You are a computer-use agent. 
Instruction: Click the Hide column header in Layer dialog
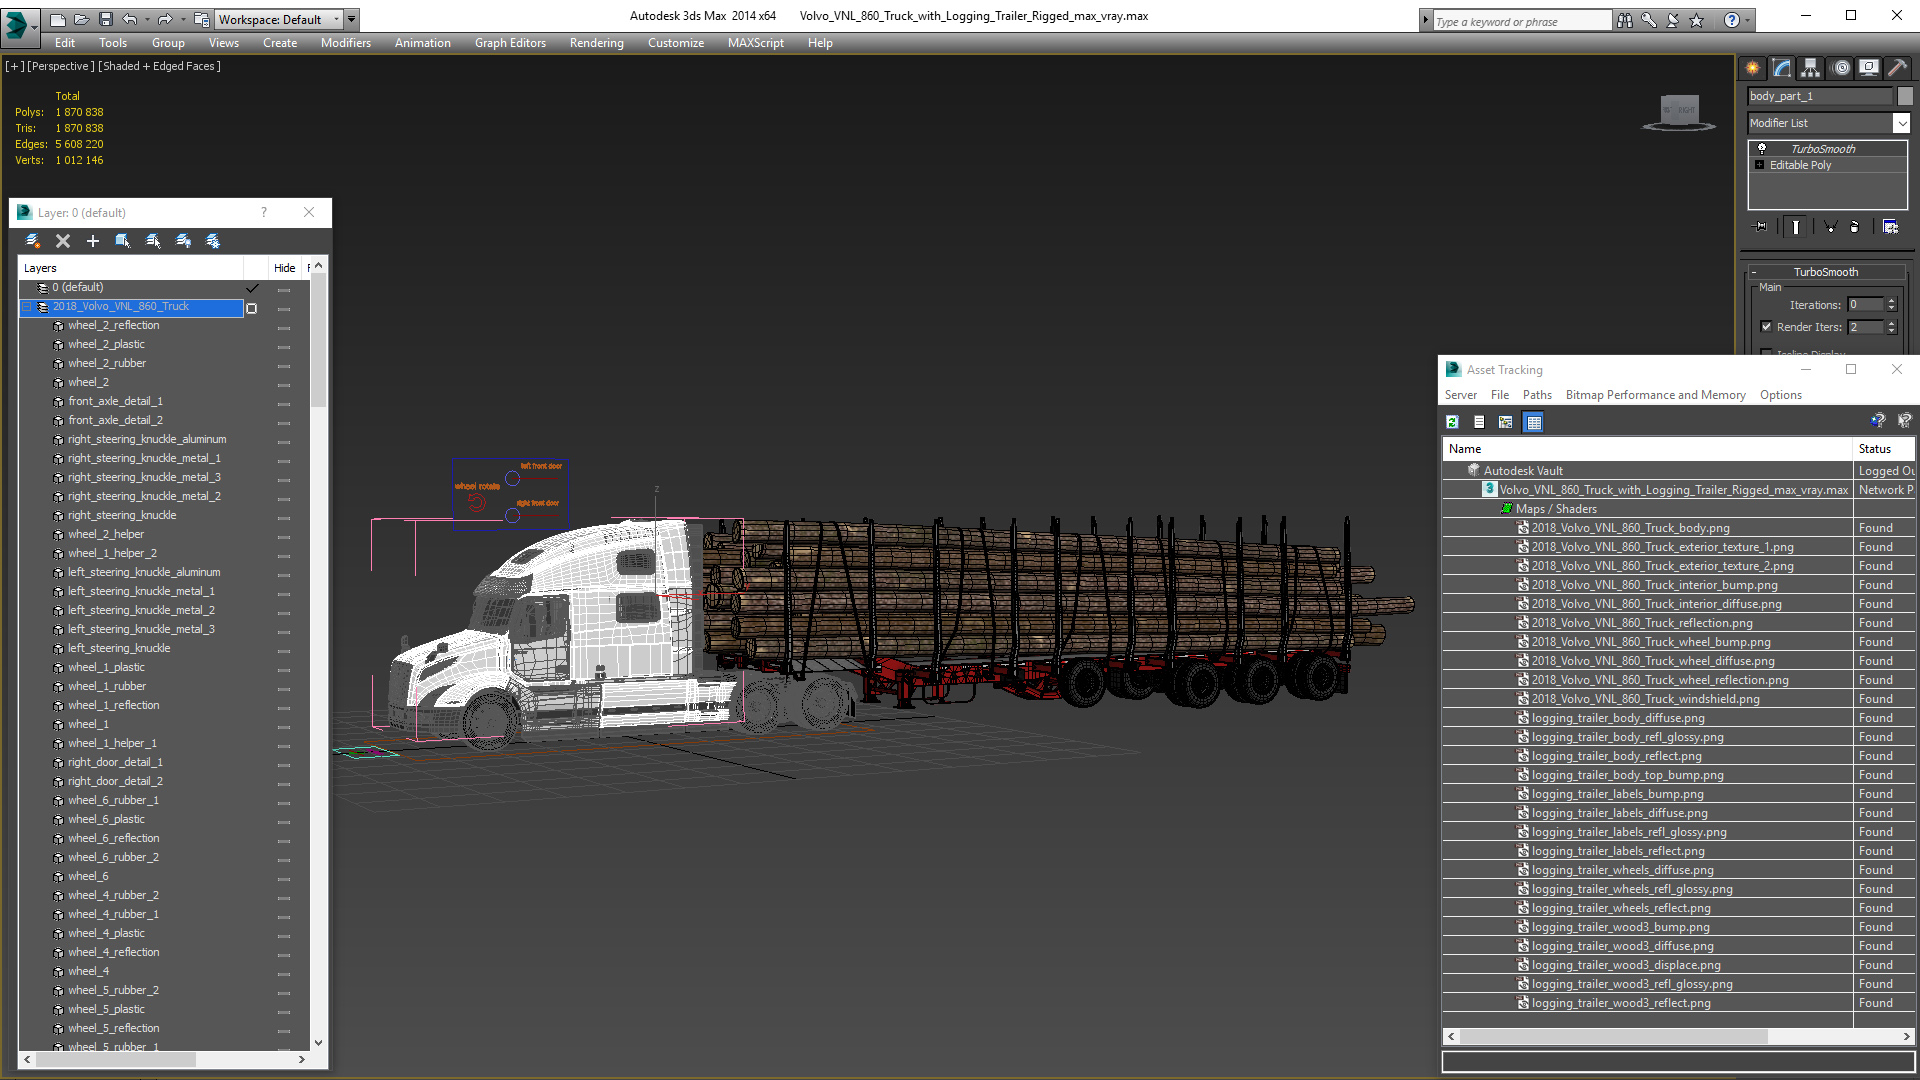click(x=284, y=268)
